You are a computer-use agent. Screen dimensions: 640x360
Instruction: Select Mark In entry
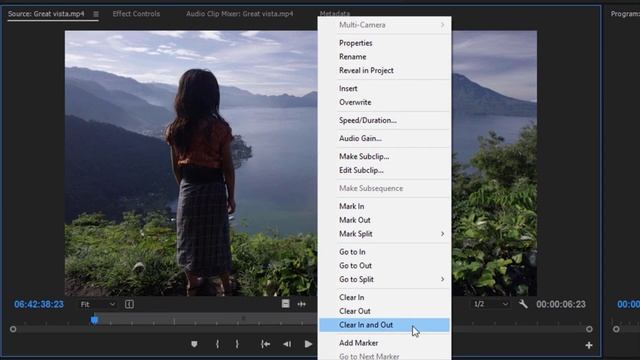point(384,206)
